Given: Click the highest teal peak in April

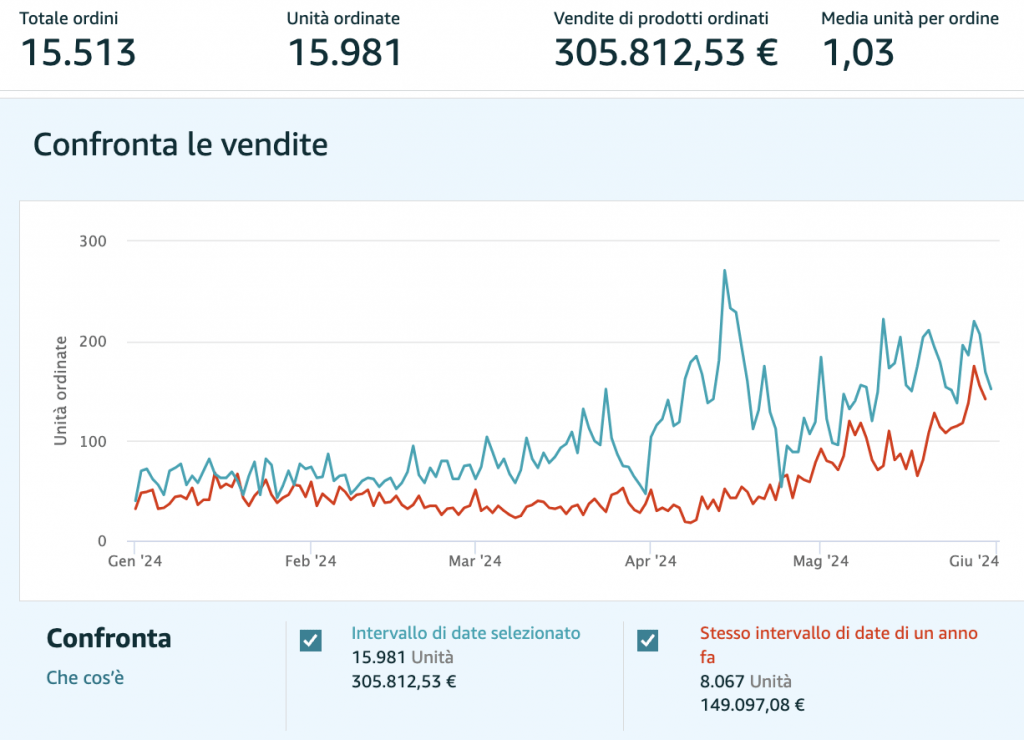Looking at the screenshot, I should pos(724,271).
